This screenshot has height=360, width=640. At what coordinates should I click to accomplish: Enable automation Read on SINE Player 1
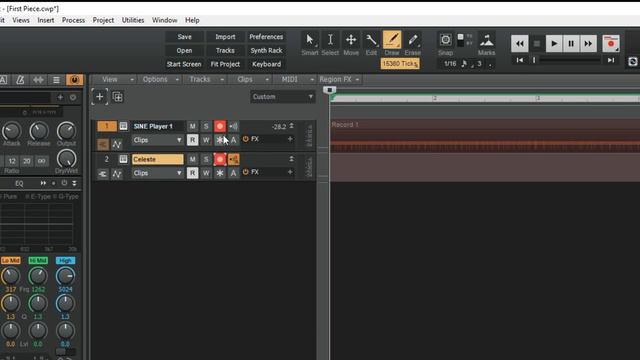click(x=192, y=140)
